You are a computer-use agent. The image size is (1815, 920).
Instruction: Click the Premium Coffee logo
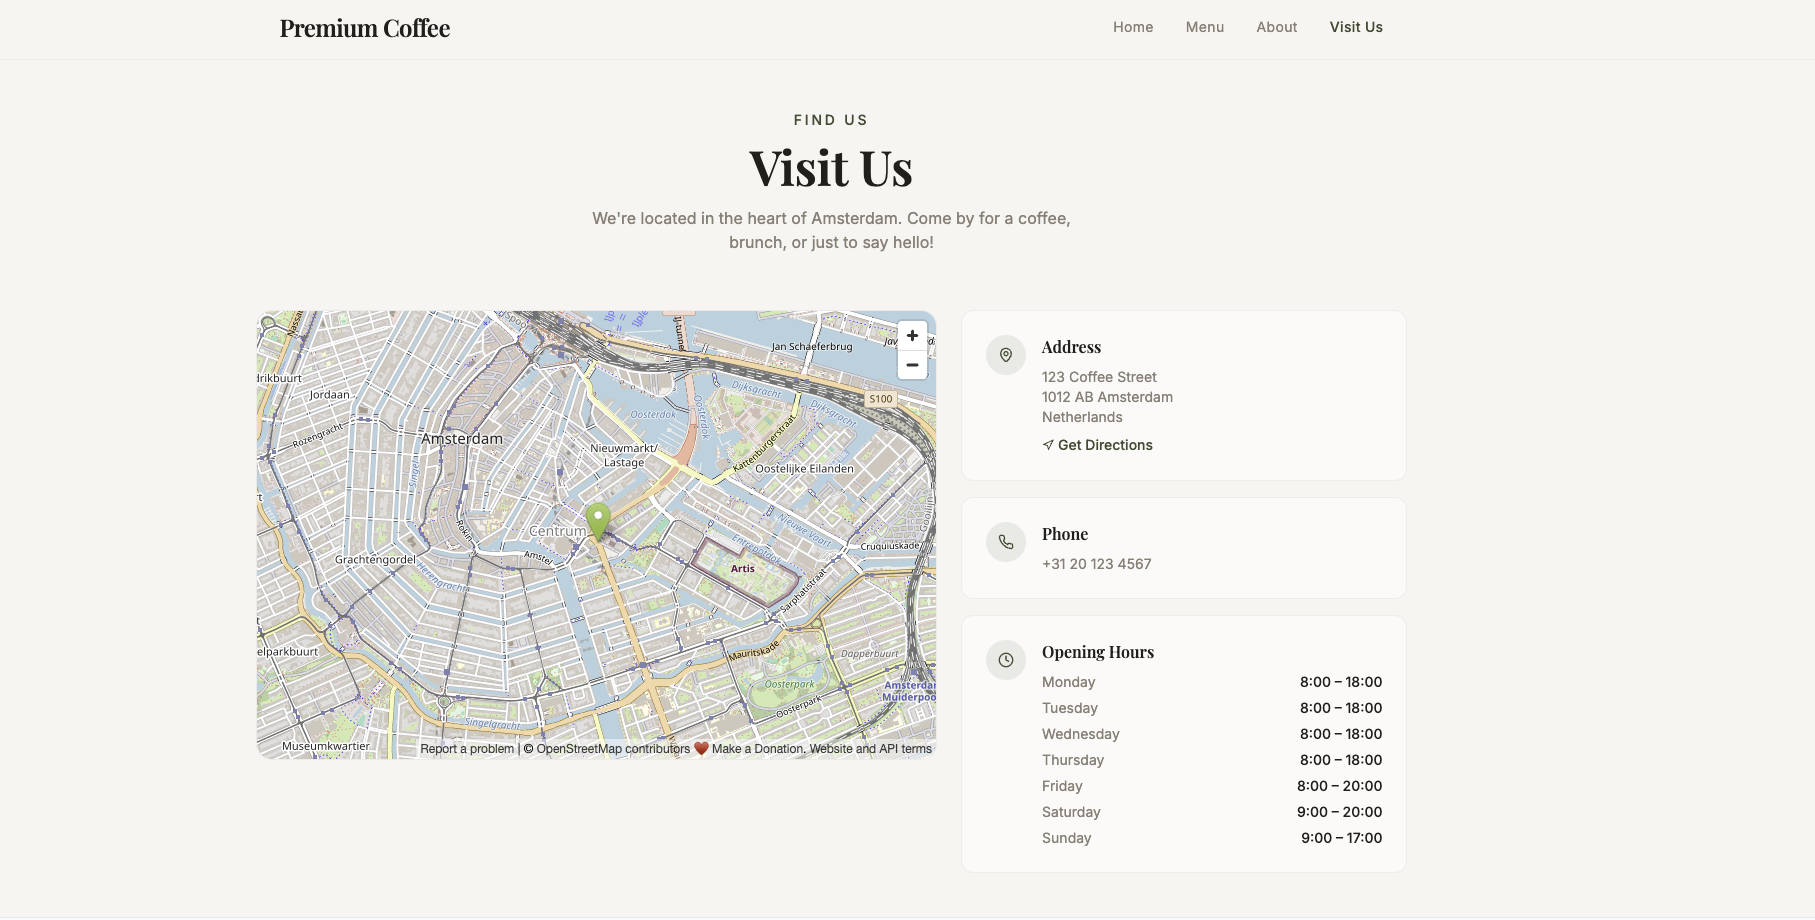pyautogui.click(x=364, y=27)
